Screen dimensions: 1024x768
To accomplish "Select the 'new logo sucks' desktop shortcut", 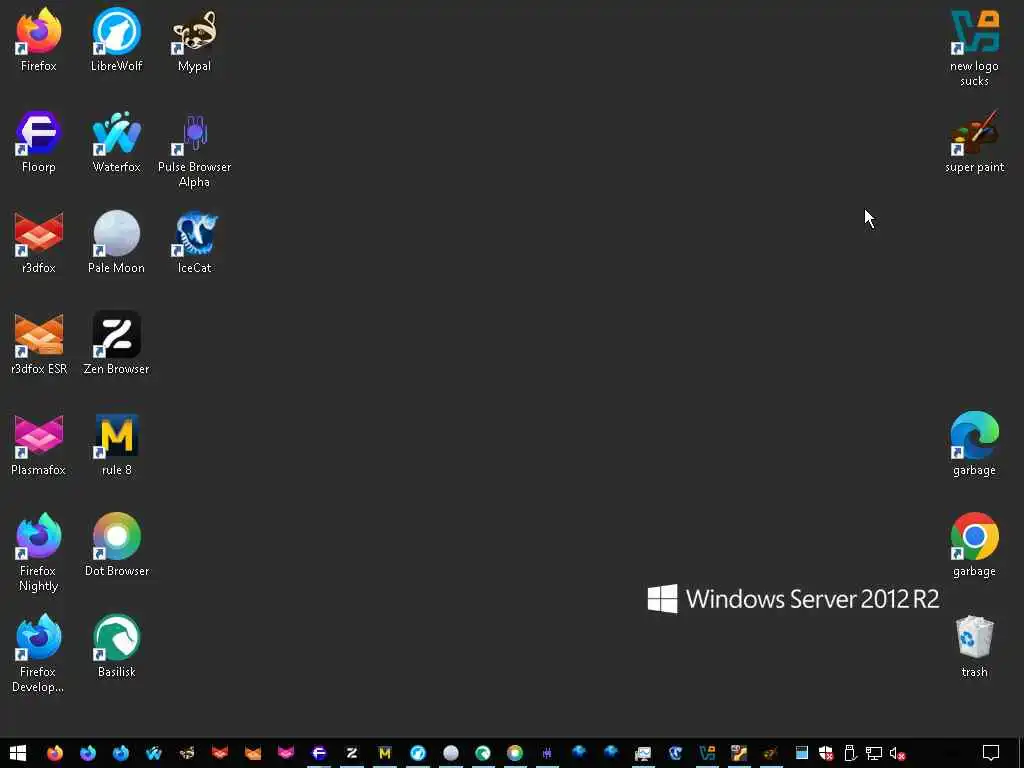I will click(974, 48).
